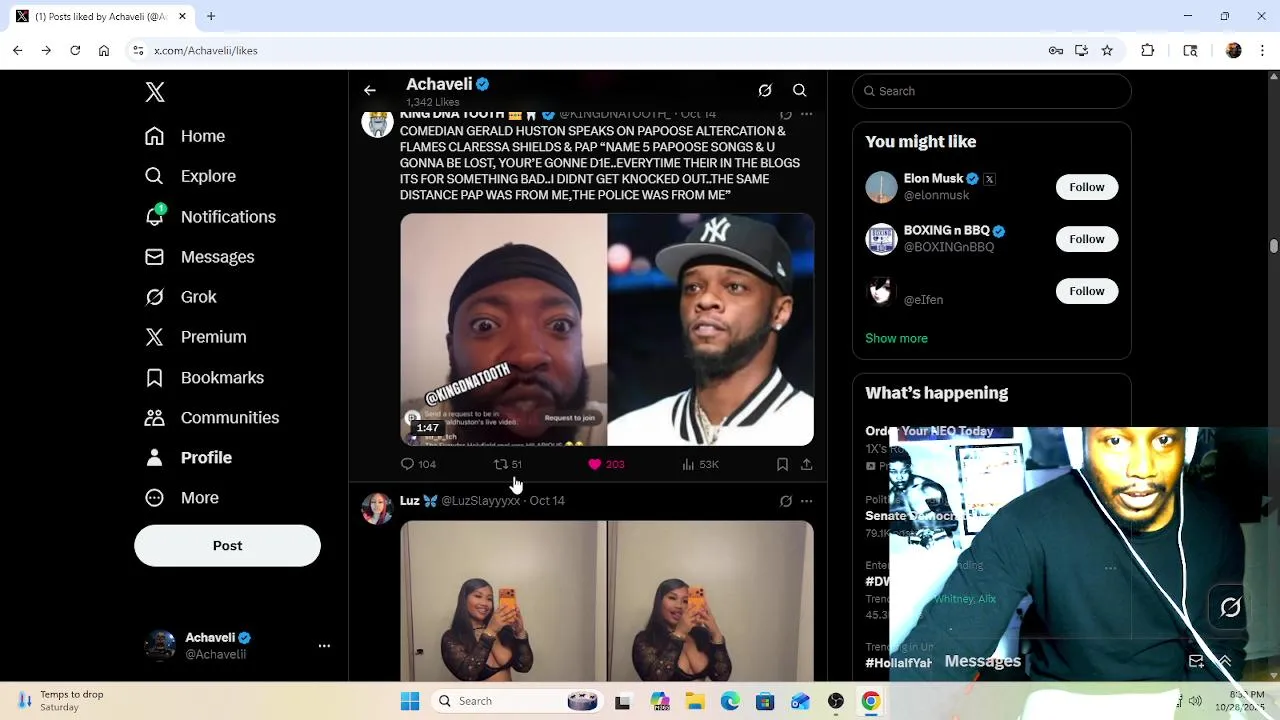This screenshot has width=1280, height=720.
Task: Open Premium from the sidebar
Action: (x=196, y=337)
